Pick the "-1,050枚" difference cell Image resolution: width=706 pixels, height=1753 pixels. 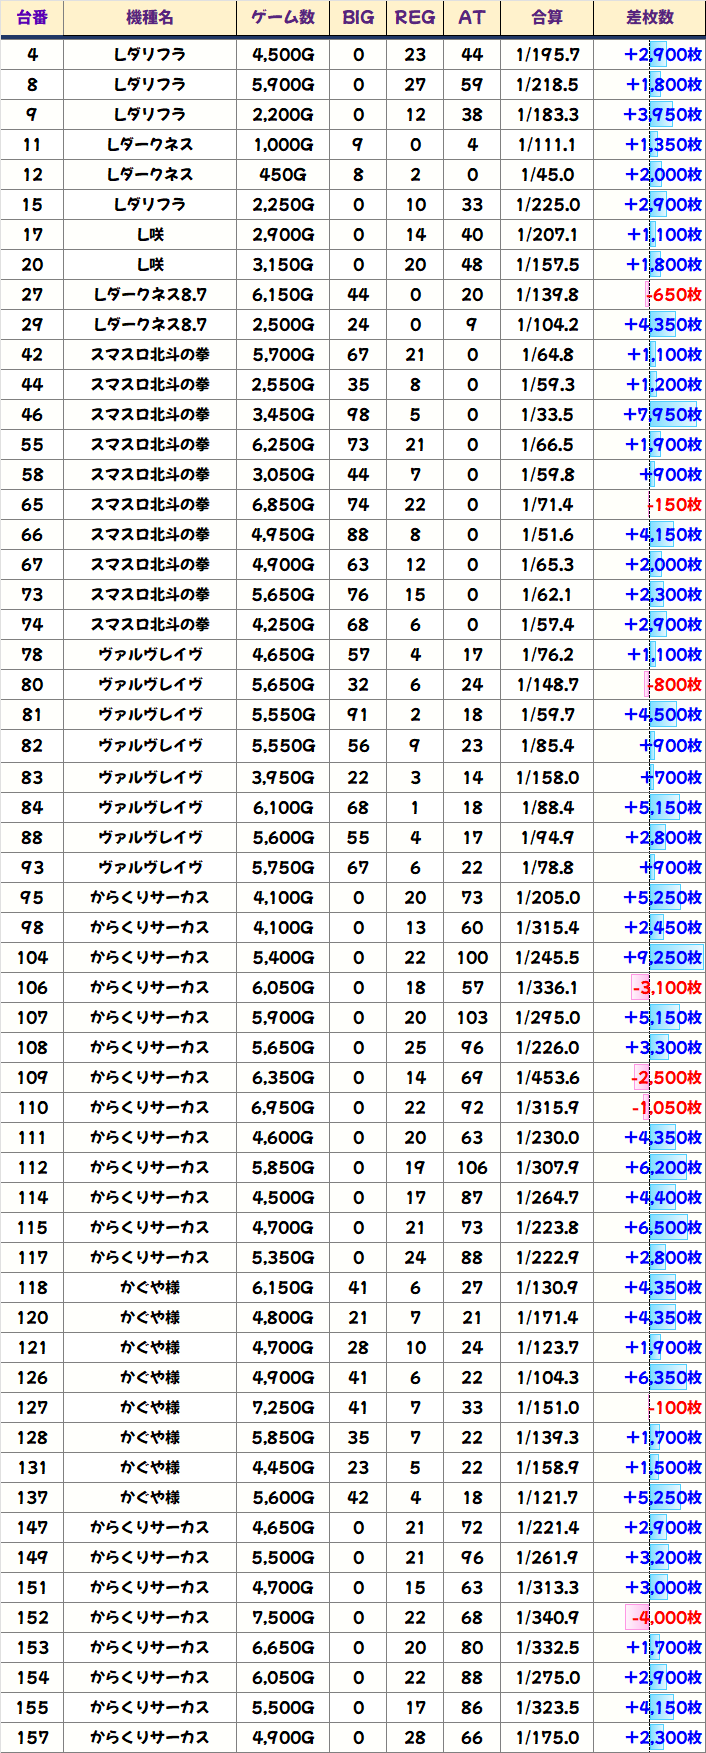pos(650,1108)
